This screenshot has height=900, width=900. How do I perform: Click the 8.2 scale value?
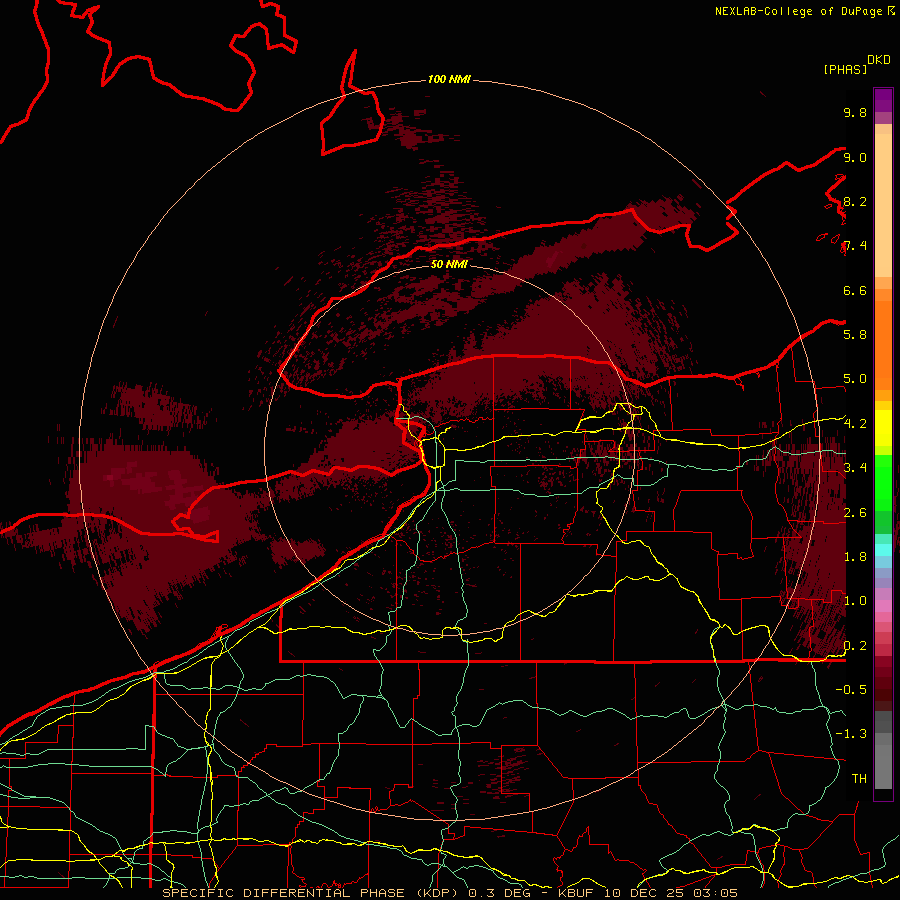(855, 202)
